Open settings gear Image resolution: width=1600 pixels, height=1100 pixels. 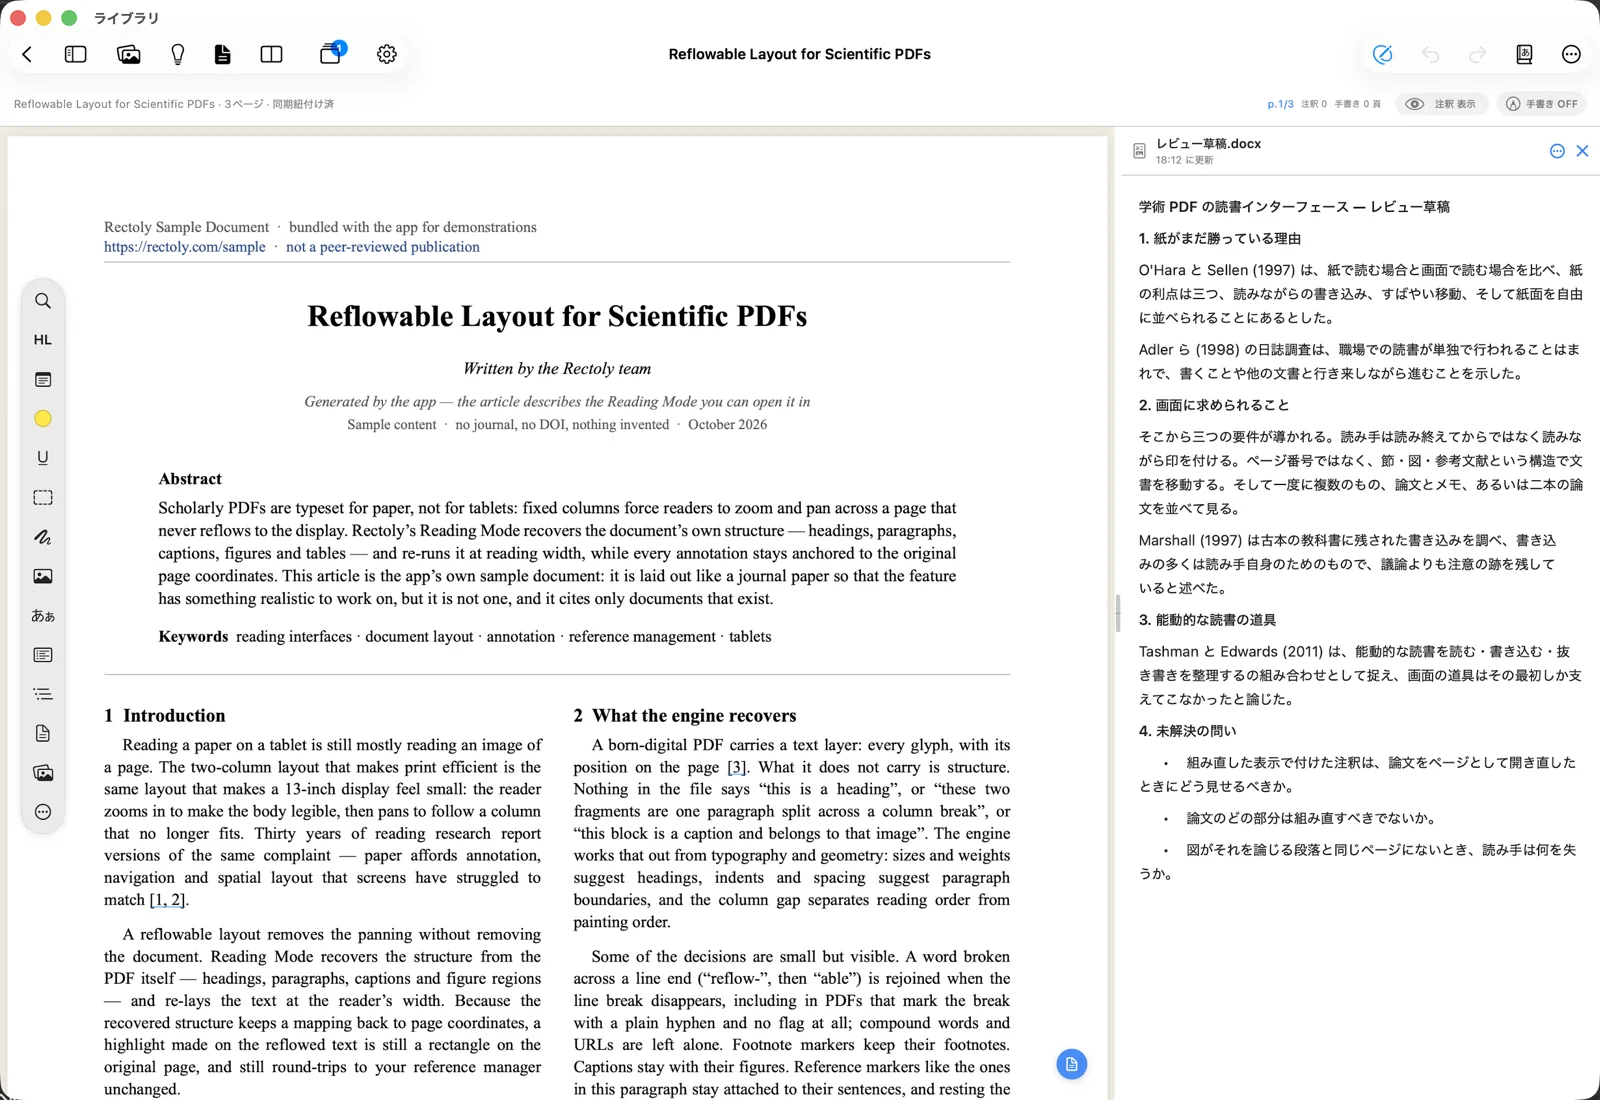point(387,54)
